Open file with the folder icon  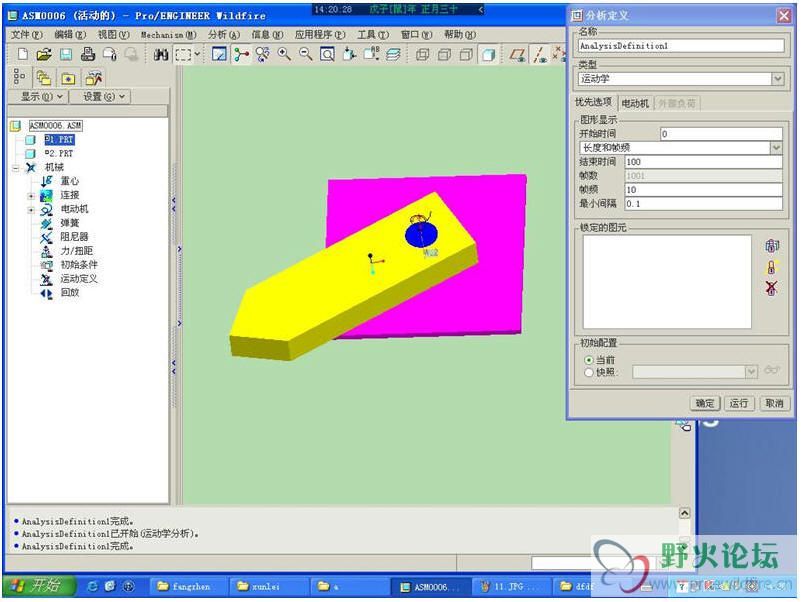(44, 54)
